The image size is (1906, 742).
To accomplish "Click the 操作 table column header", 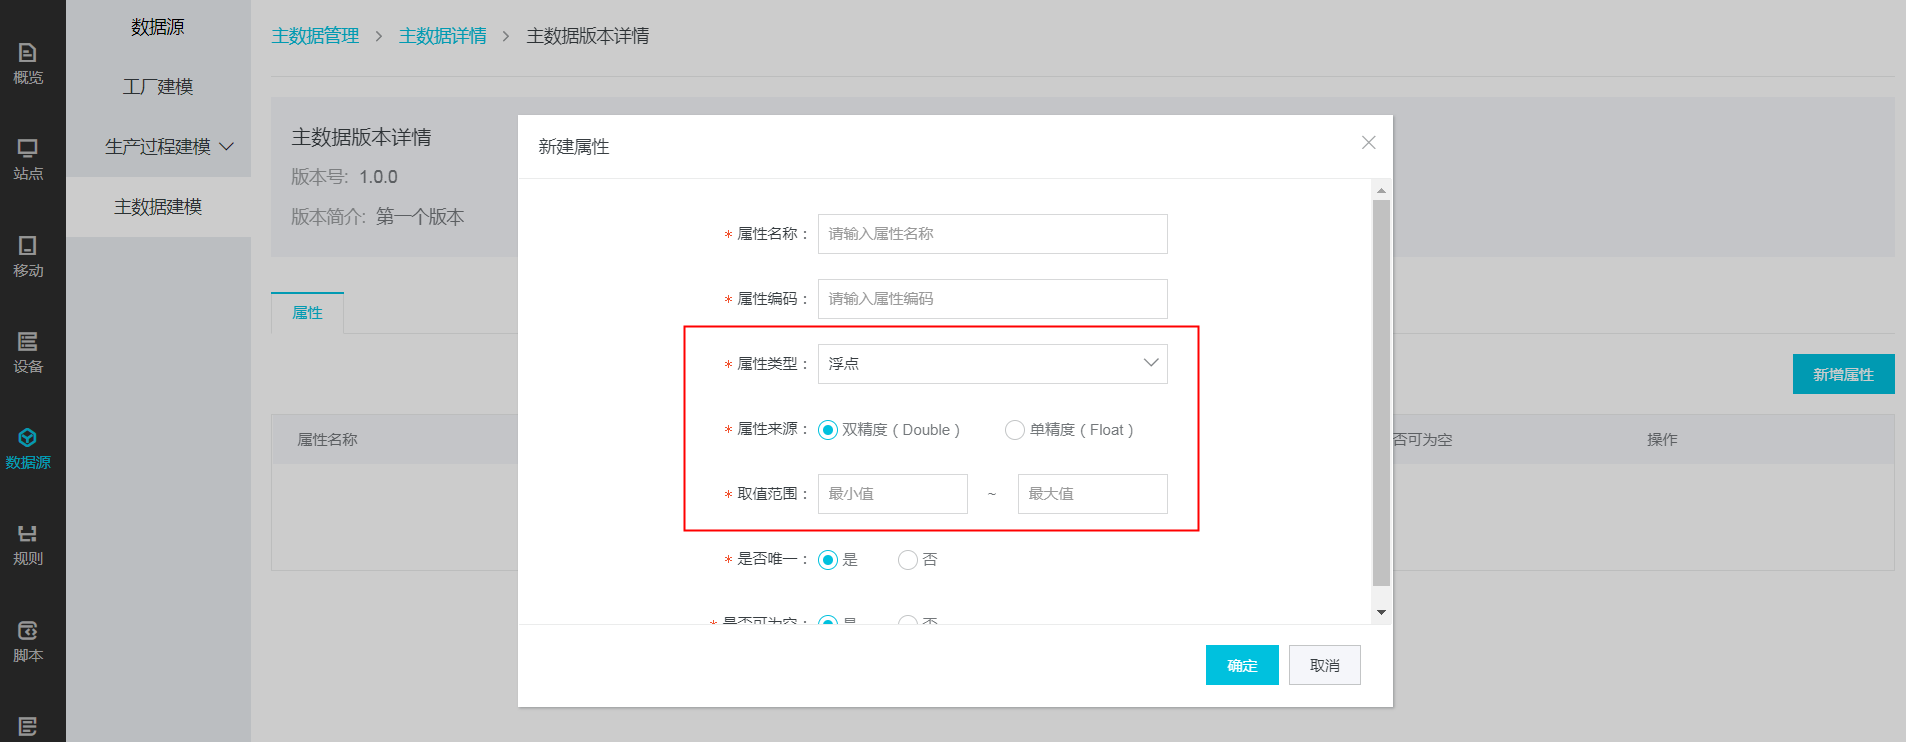I will 1662,440.
